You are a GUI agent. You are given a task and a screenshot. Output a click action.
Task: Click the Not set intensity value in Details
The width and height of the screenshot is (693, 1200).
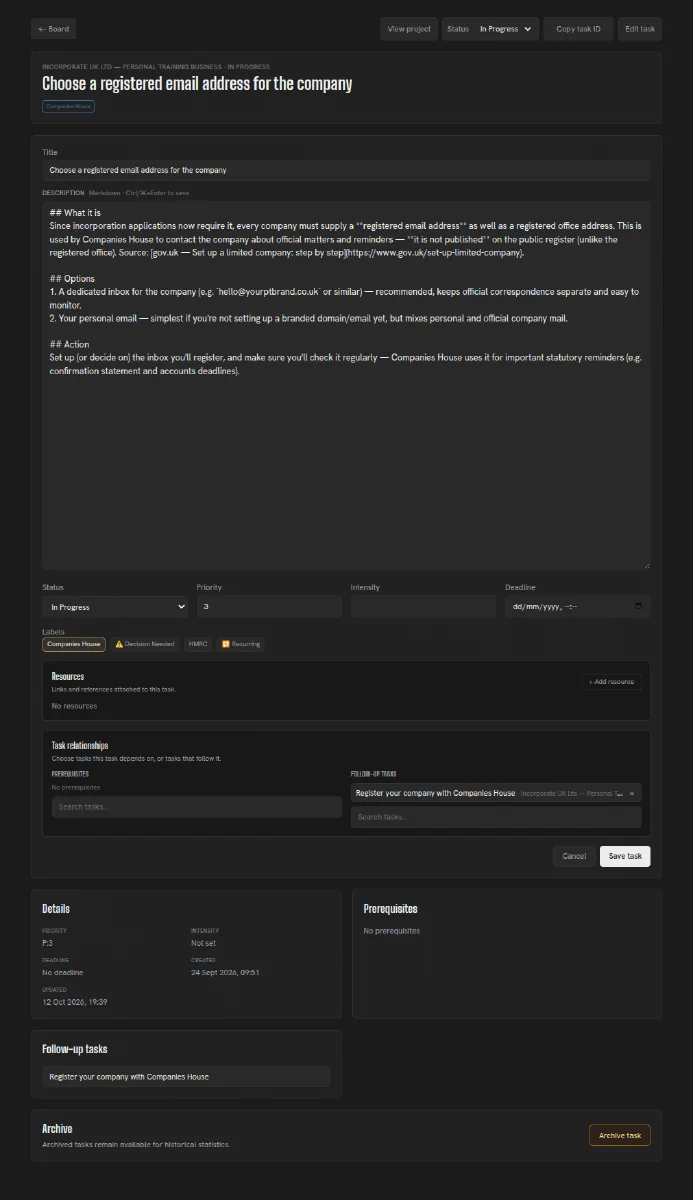204,943
